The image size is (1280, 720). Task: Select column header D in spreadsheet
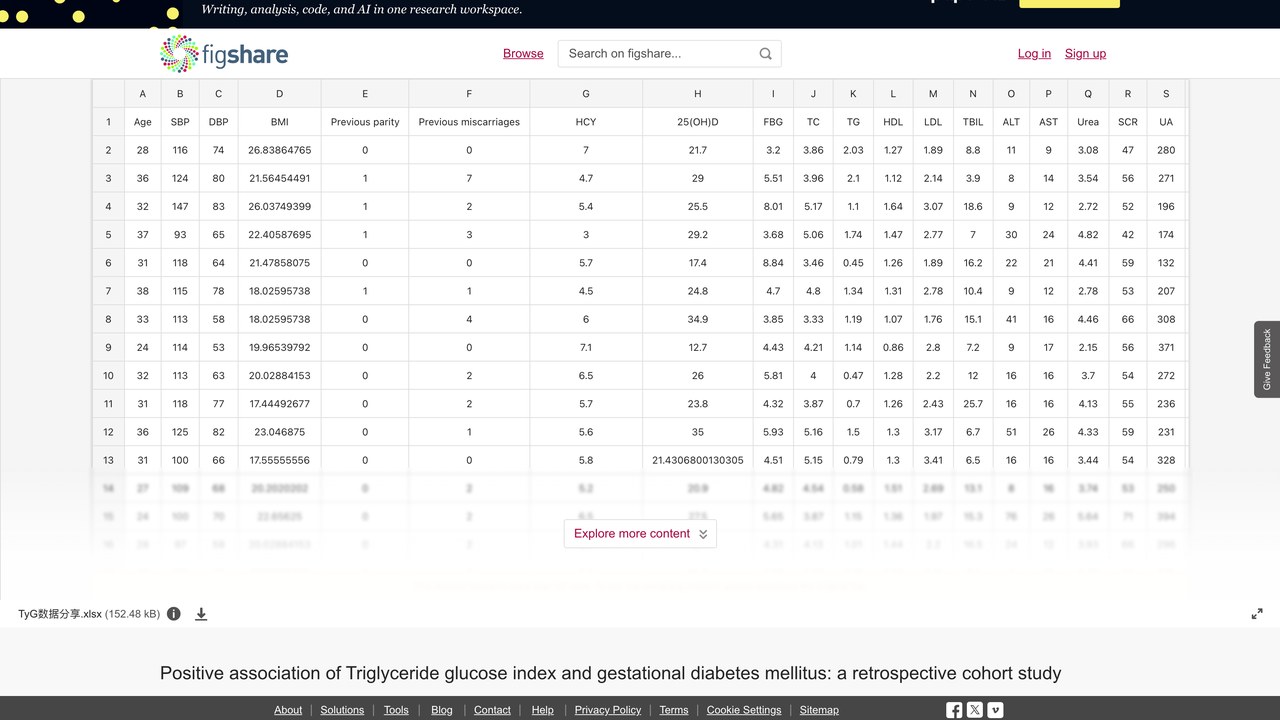point(279,94)
